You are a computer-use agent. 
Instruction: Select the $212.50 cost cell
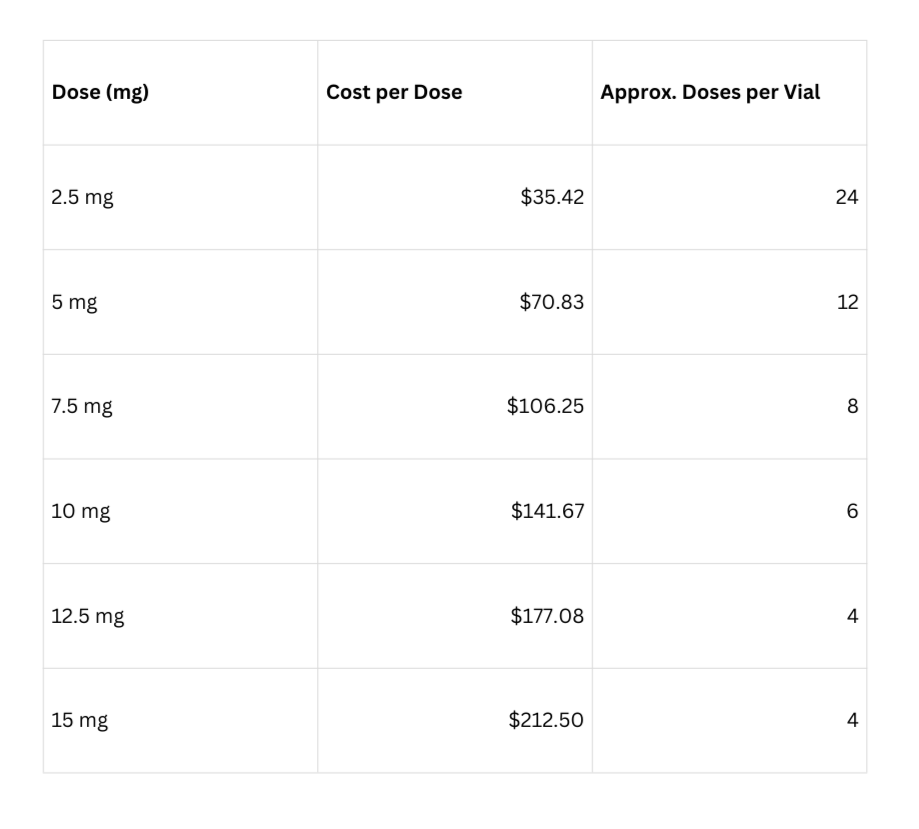click(455, 721)
